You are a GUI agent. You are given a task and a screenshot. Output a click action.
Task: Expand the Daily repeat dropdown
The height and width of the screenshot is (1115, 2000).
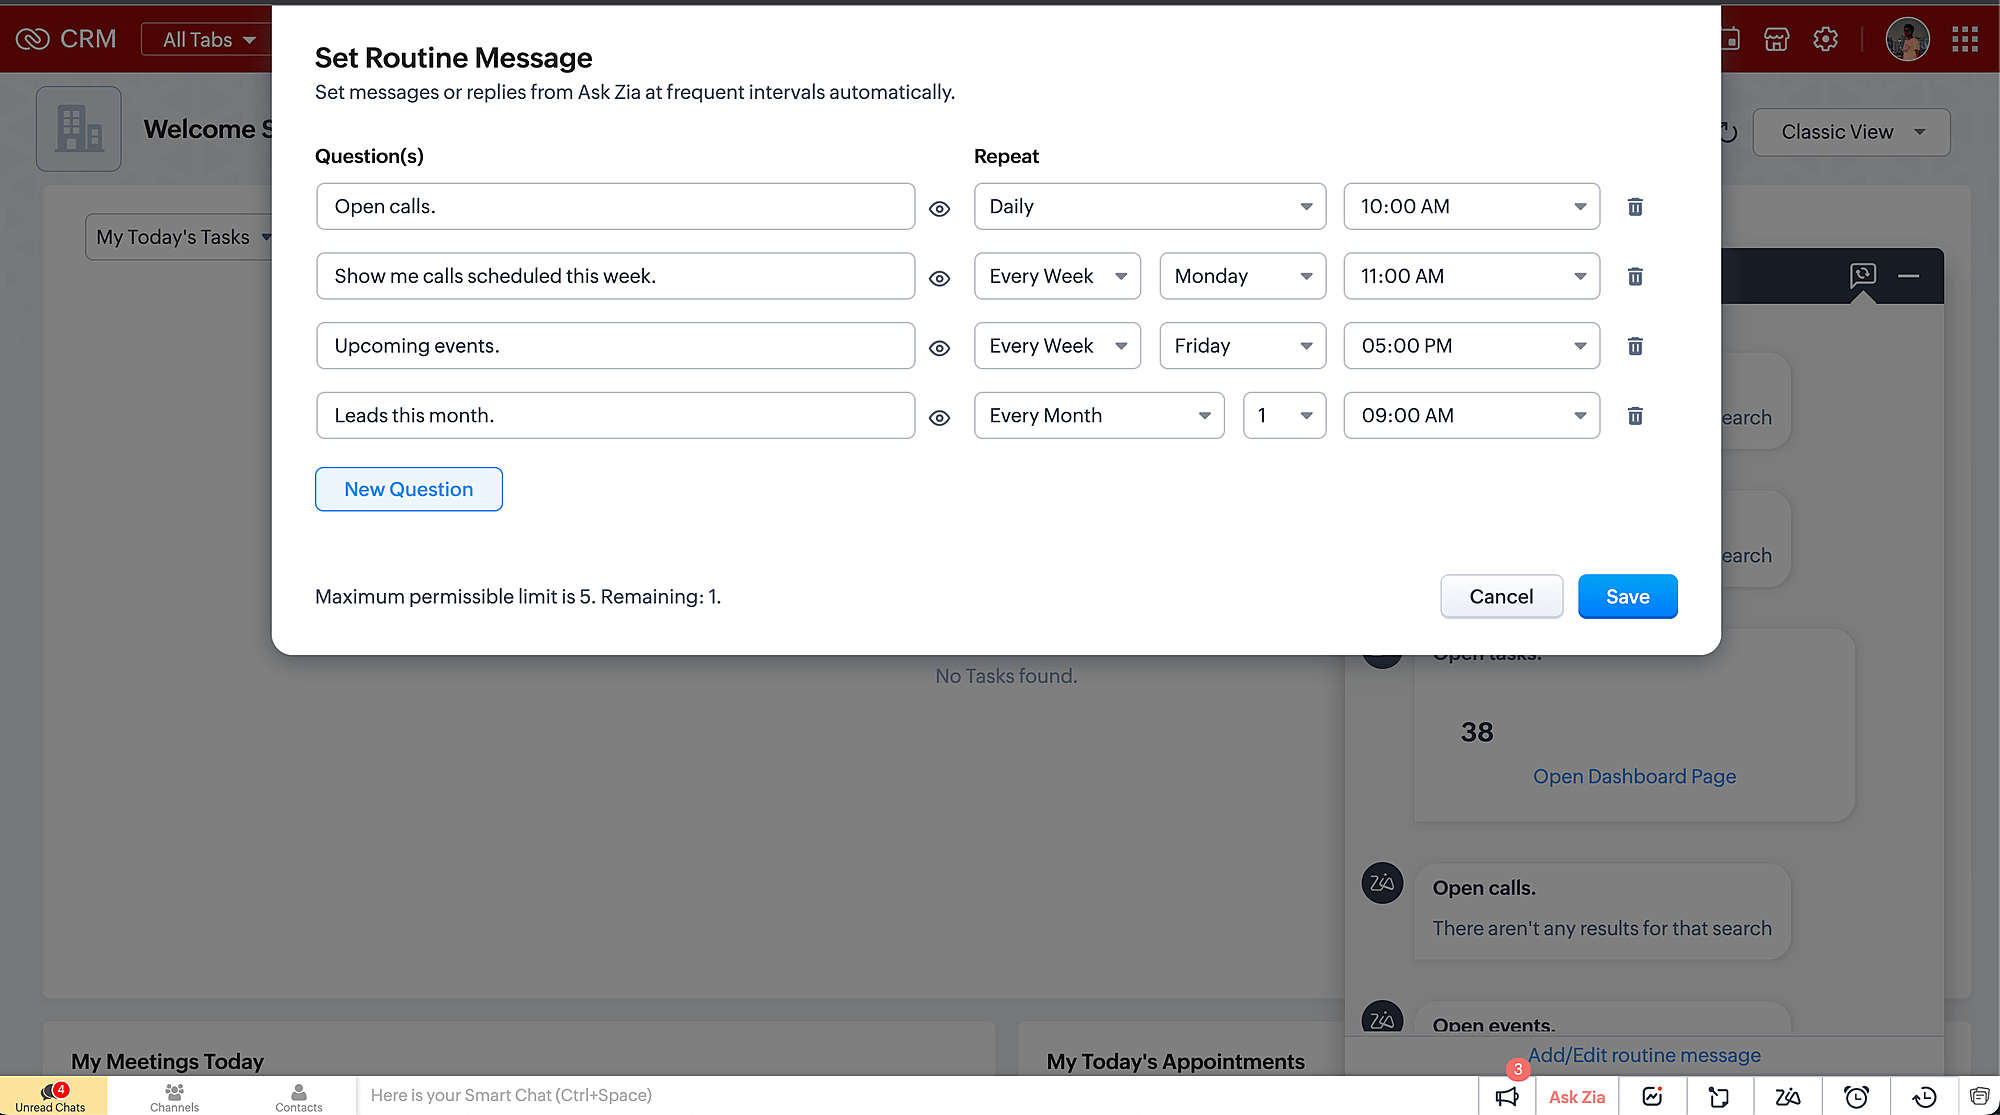1149,207
